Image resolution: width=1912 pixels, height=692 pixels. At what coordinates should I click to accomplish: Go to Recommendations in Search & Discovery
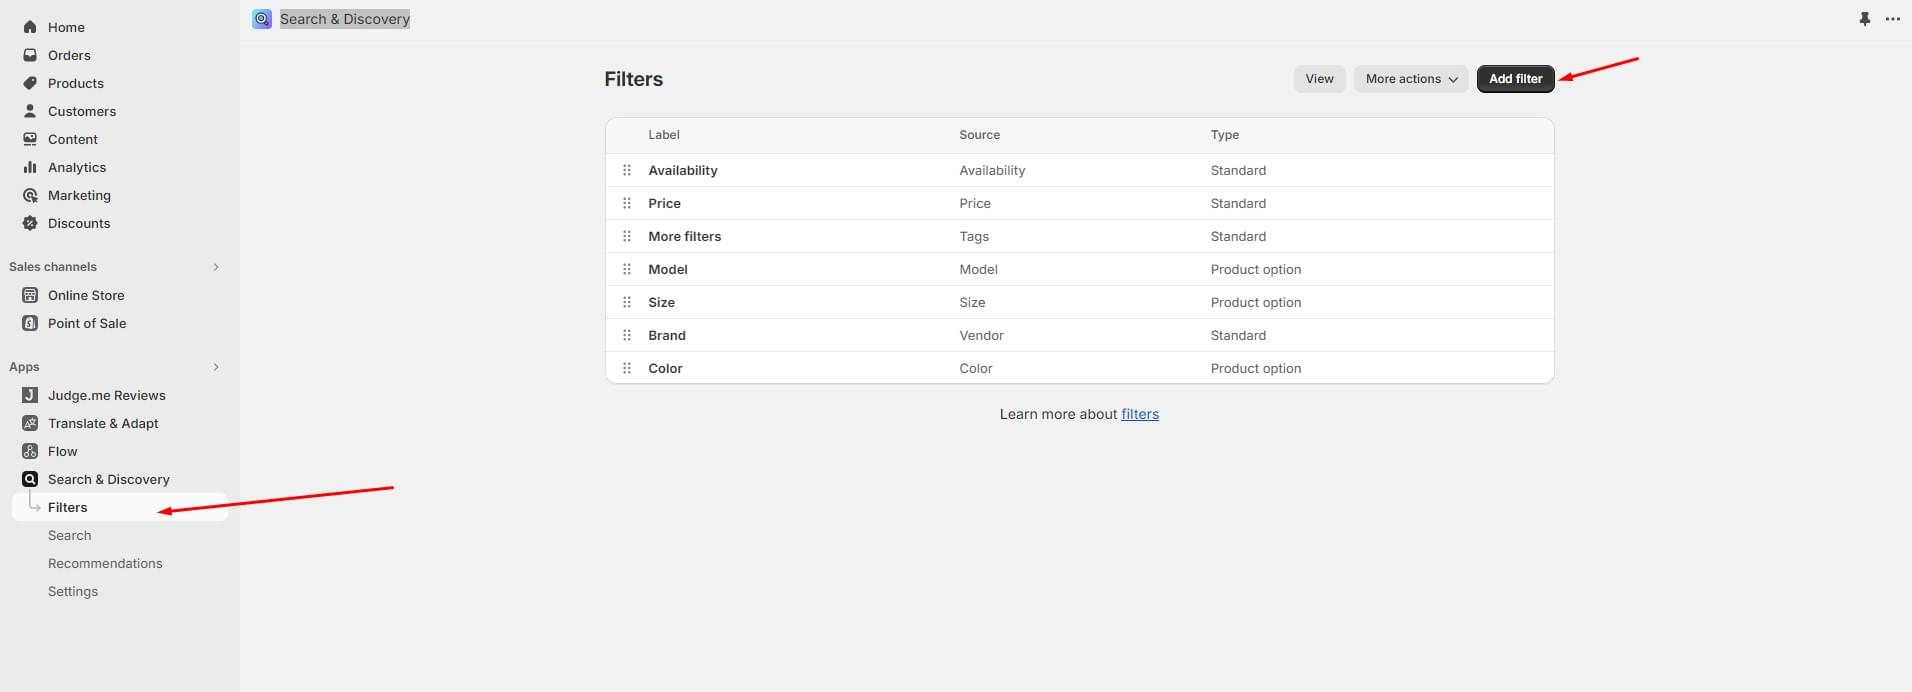[105, 563]
